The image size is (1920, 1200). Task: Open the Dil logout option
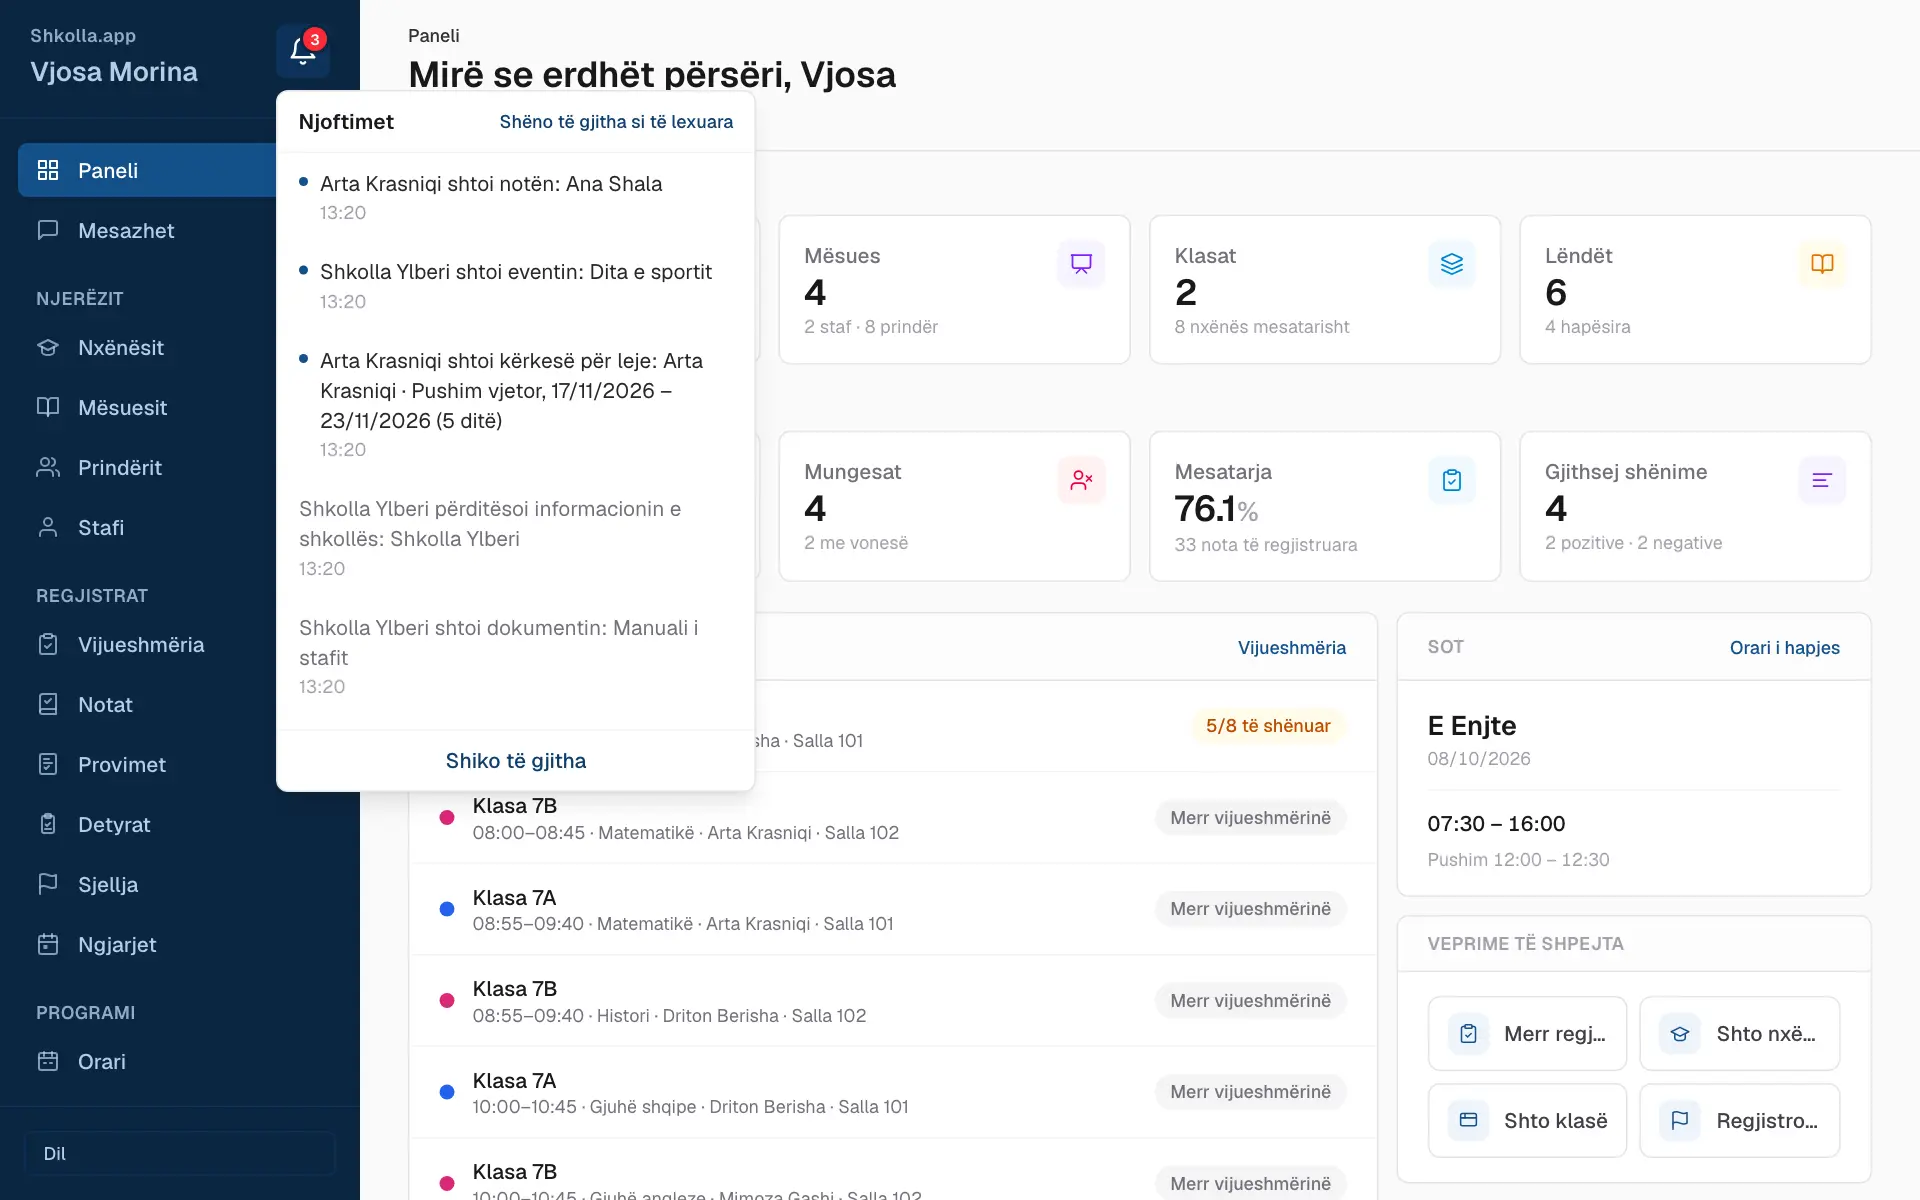click(x=180, y=1153)
